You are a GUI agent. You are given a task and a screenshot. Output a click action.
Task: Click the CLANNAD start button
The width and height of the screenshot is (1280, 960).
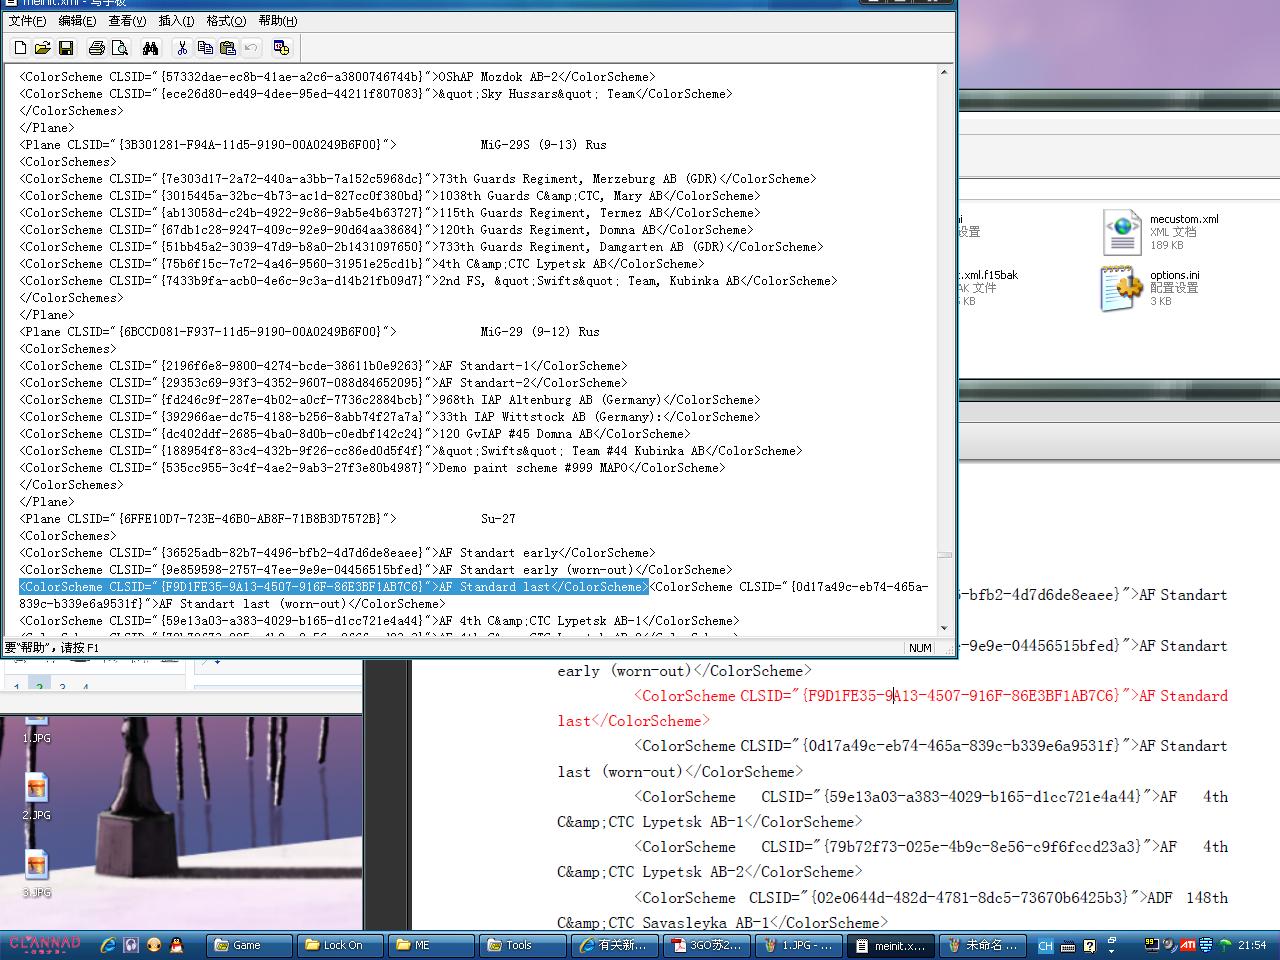(x=45, y=944)
